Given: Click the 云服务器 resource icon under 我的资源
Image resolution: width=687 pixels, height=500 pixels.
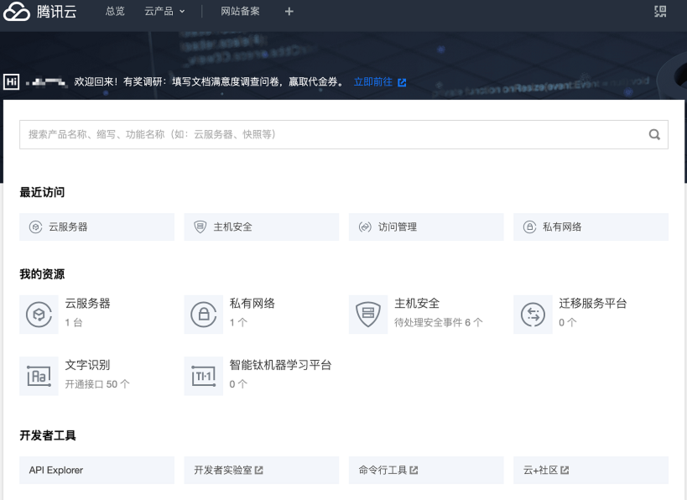Looking at the screenshot, I should [39, 314].
